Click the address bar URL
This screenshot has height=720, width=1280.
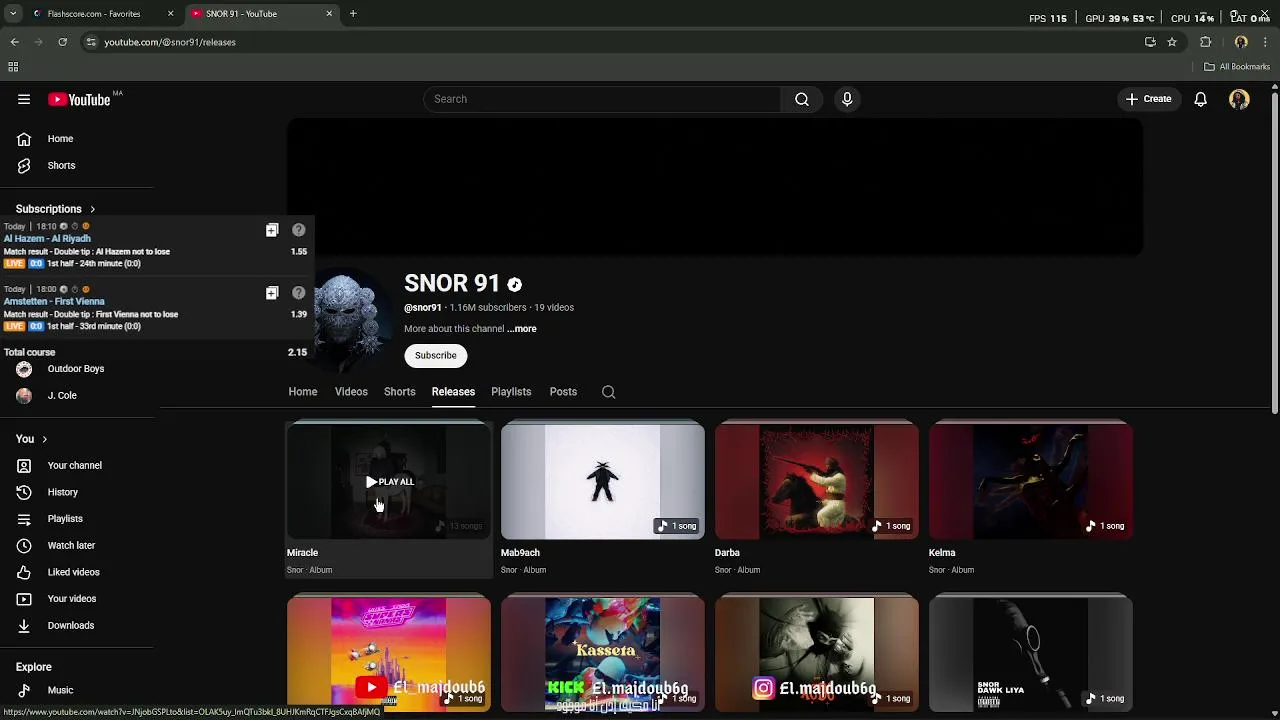tap(170, 42)
